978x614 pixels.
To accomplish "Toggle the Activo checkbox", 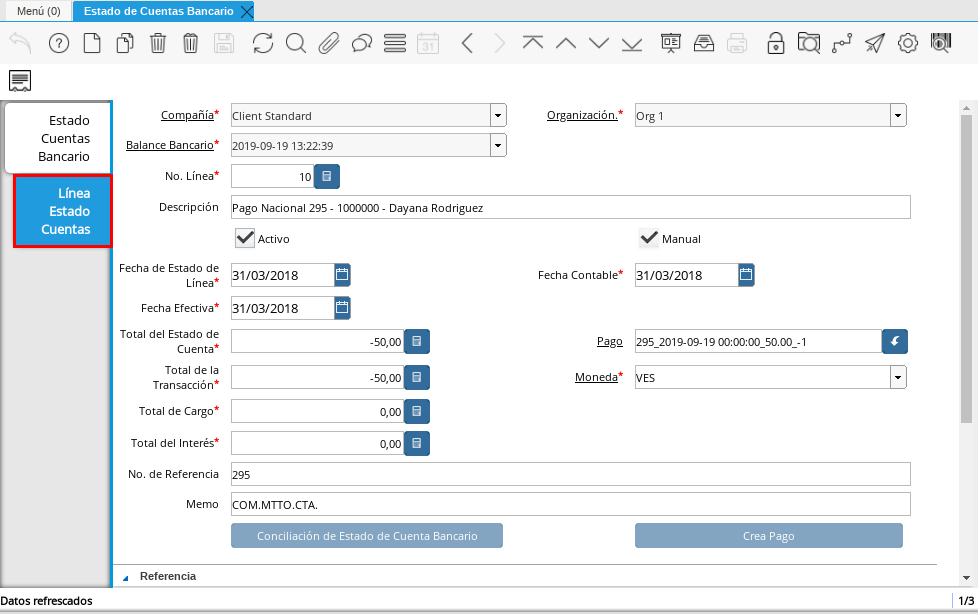I will coord(245,239).
